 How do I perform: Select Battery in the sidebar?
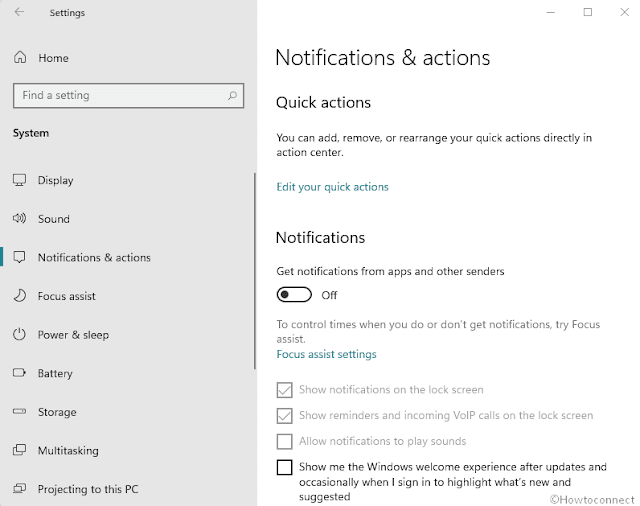tap(55, 373)
